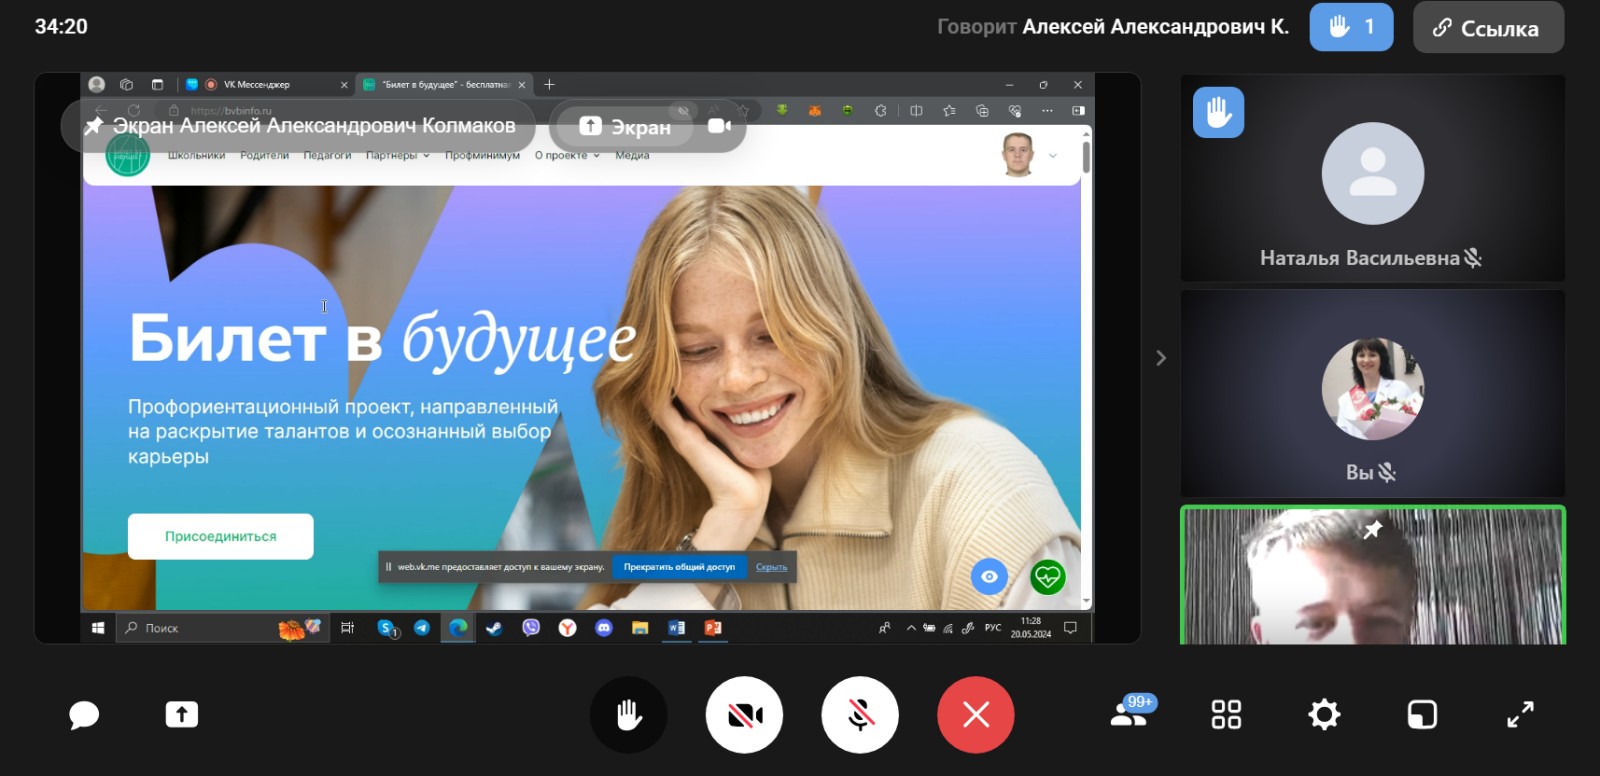Image resolution: width=1600 pixels, height=776 pixels.
Task: Click the Windows 'Поиск' search field
Action: [222, 628]
